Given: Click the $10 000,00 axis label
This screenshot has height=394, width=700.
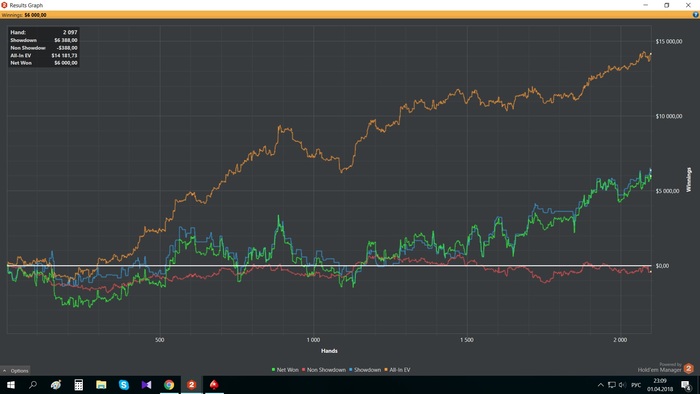Looking at the screenshot, I should [669, 116].
